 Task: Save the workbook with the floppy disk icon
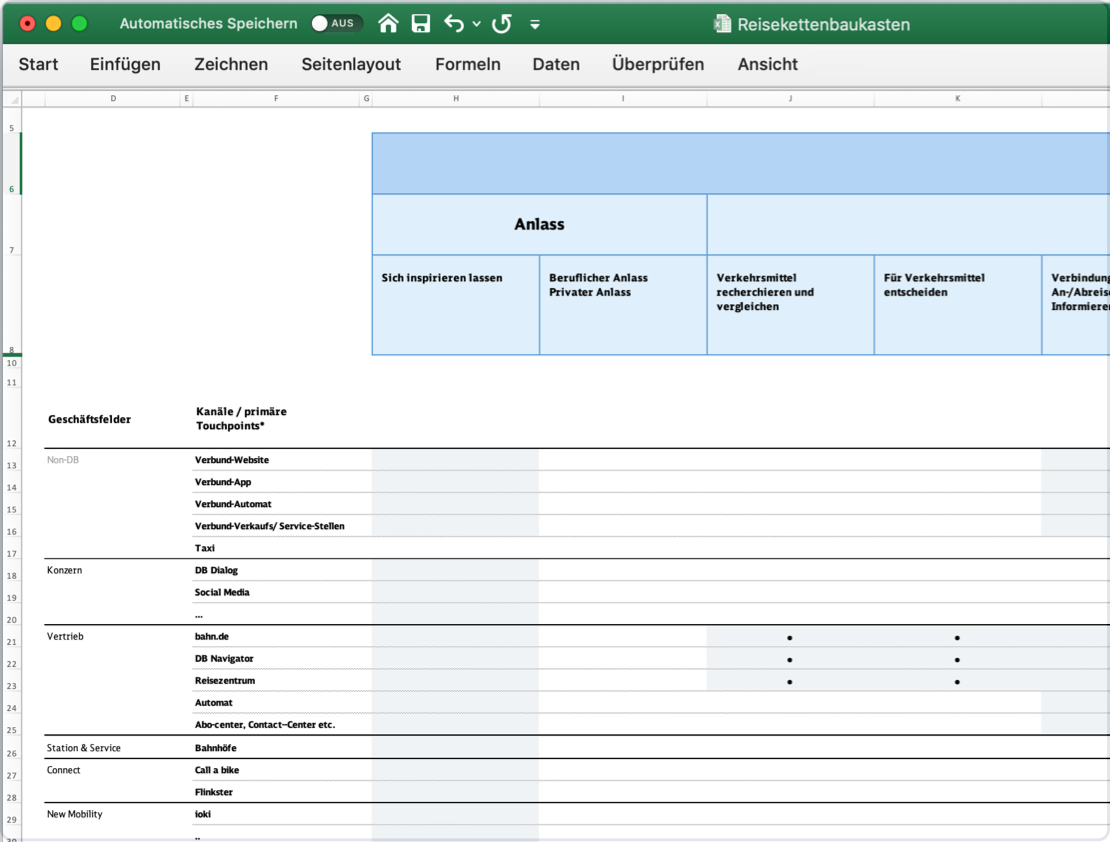coord(421,23)
